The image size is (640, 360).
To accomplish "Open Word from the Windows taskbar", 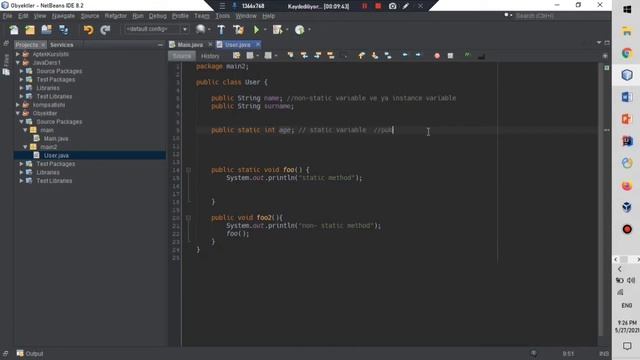I will pyautogui.click(x=627, y=97).
